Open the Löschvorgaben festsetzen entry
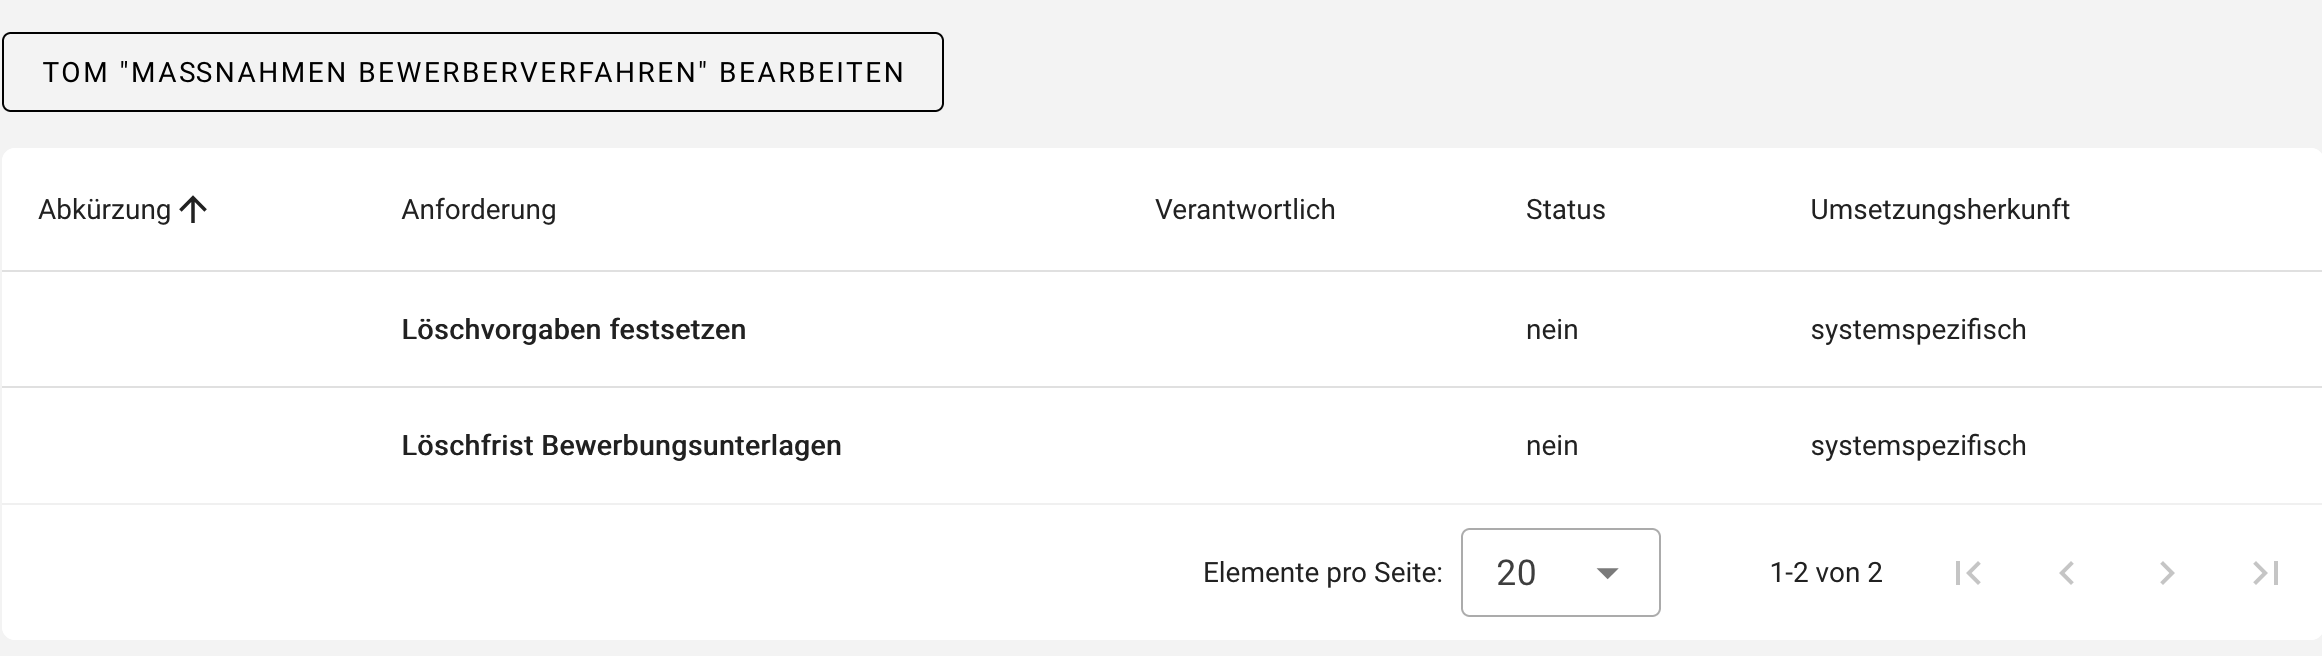Screen dimensions: 2322x656 [x=574, y=329]
